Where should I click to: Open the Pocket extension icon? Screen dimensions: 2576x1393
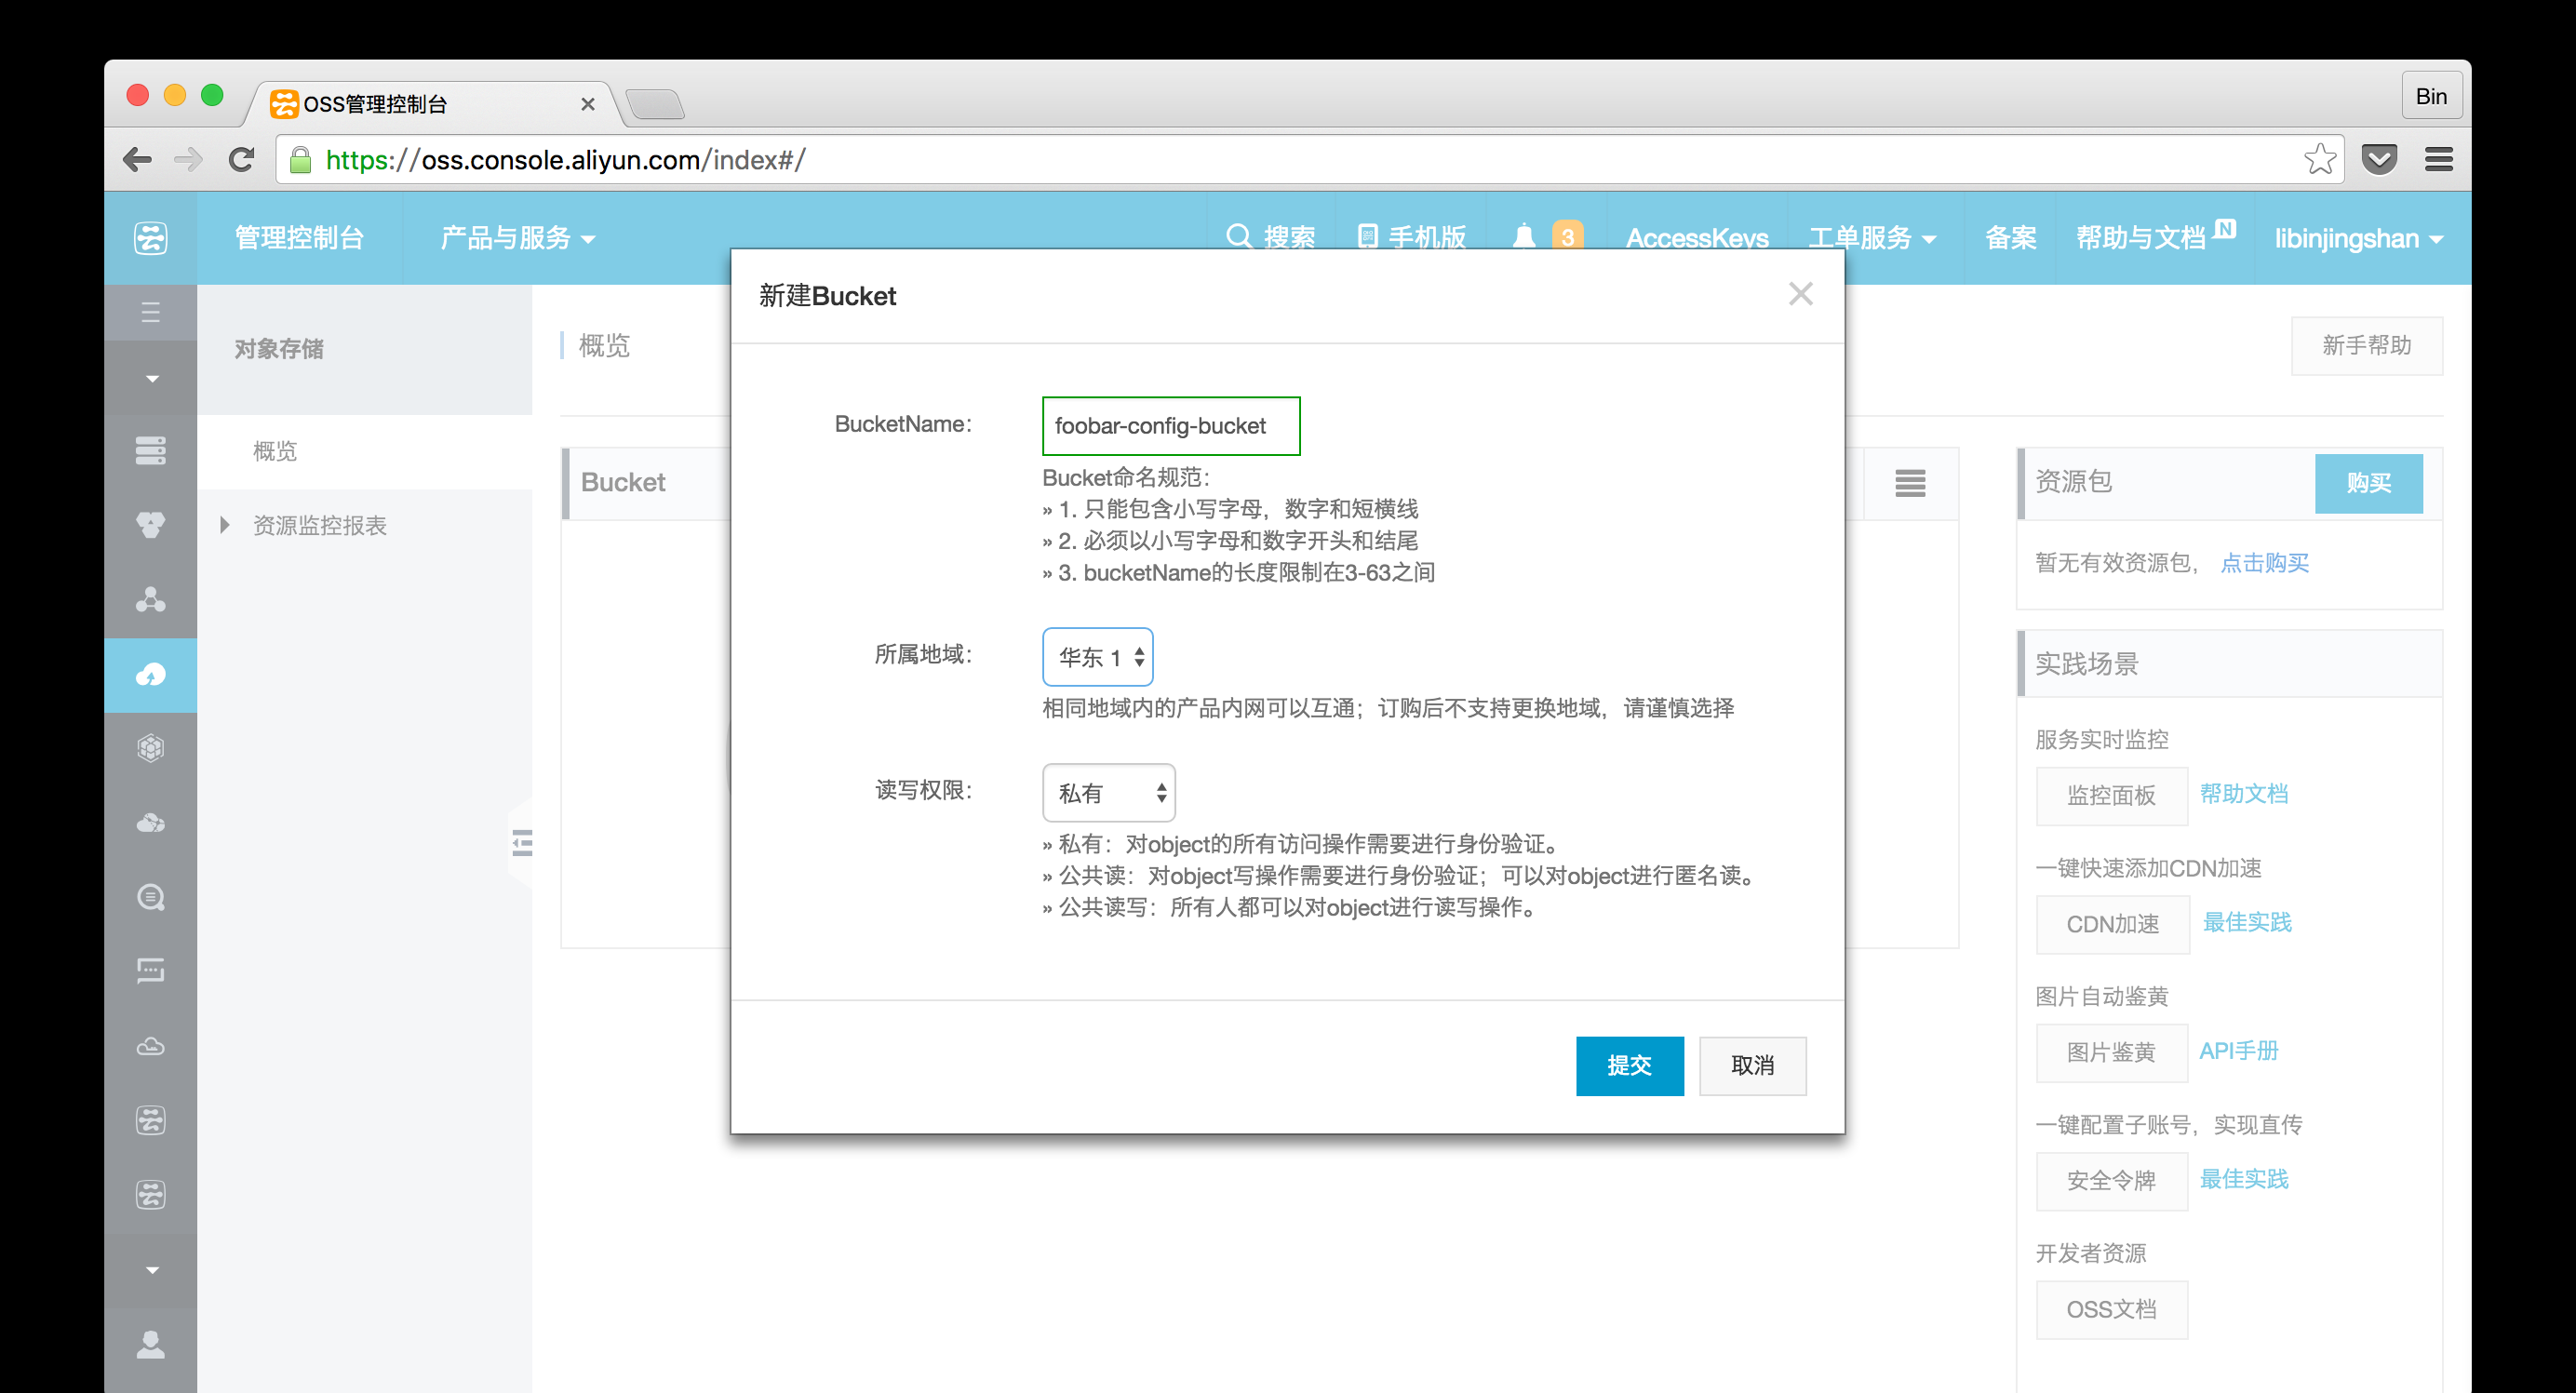coord(2379,159)
